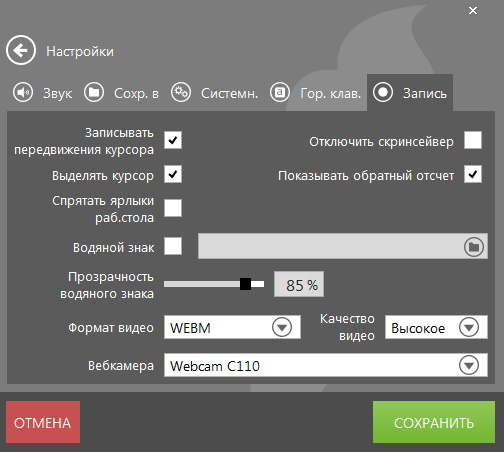504x452 pixels.
Task: Select the Запись tab label
Action: (x=425, y=94)
